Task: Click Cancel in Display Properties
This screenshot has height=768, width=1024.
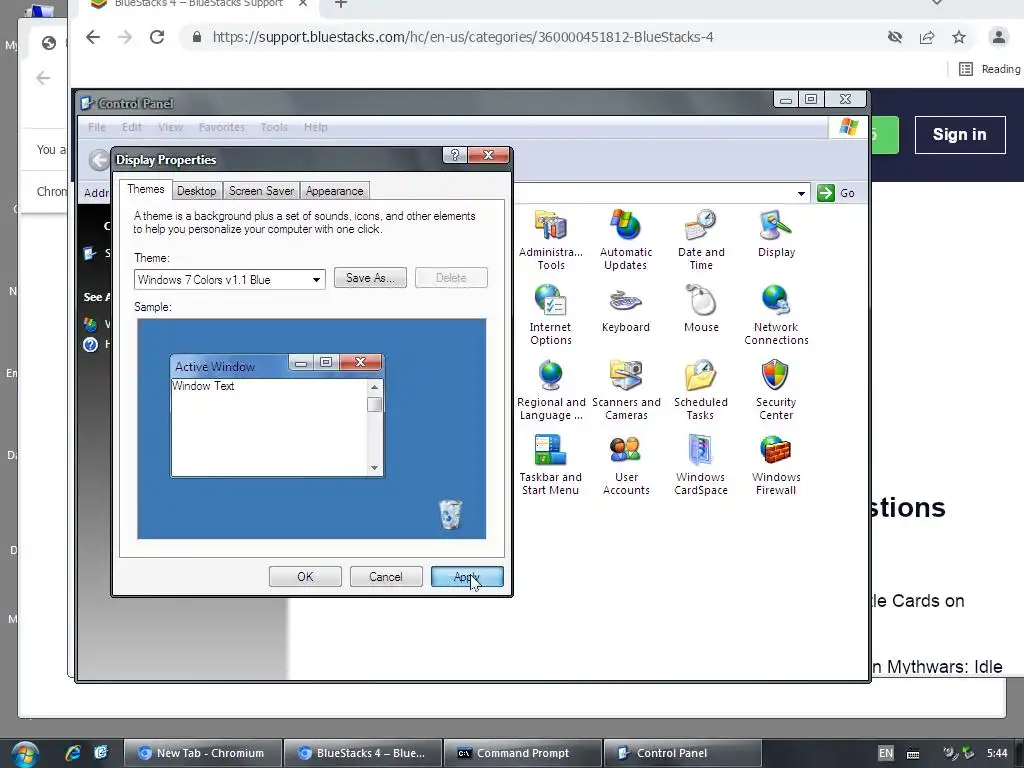Action: click(x=385, y=577)
